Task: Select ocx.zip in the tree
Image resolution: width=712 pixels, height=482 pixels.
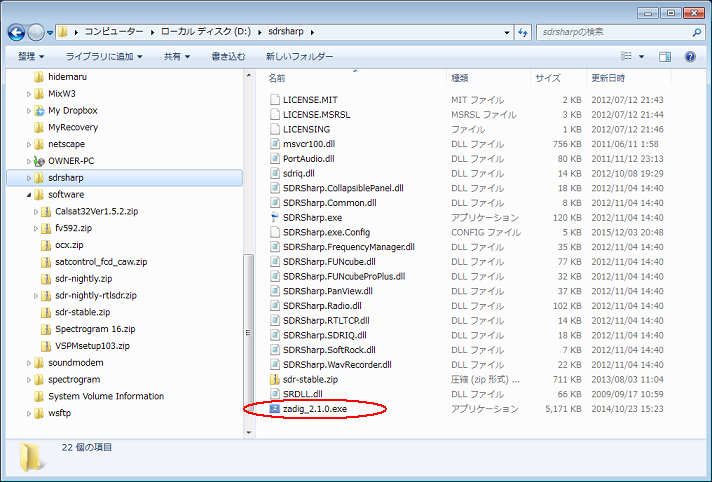Action: coord(69,245)
